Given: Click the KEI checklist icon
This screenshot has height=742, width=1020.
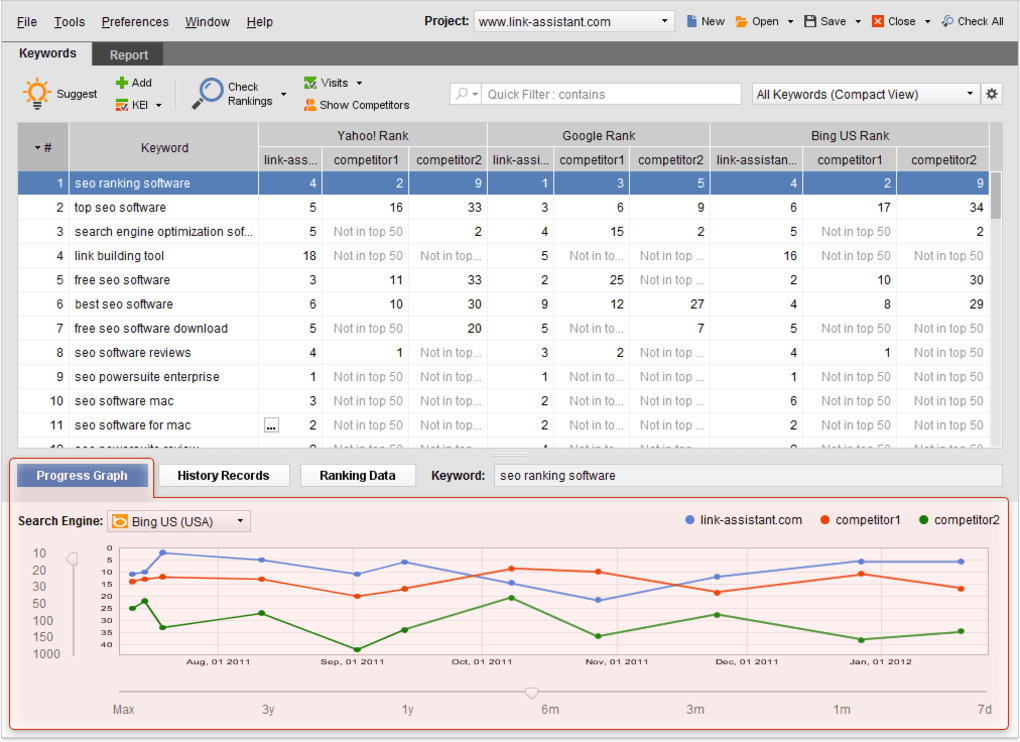Looking at the screenshot, I should (122, 105).
